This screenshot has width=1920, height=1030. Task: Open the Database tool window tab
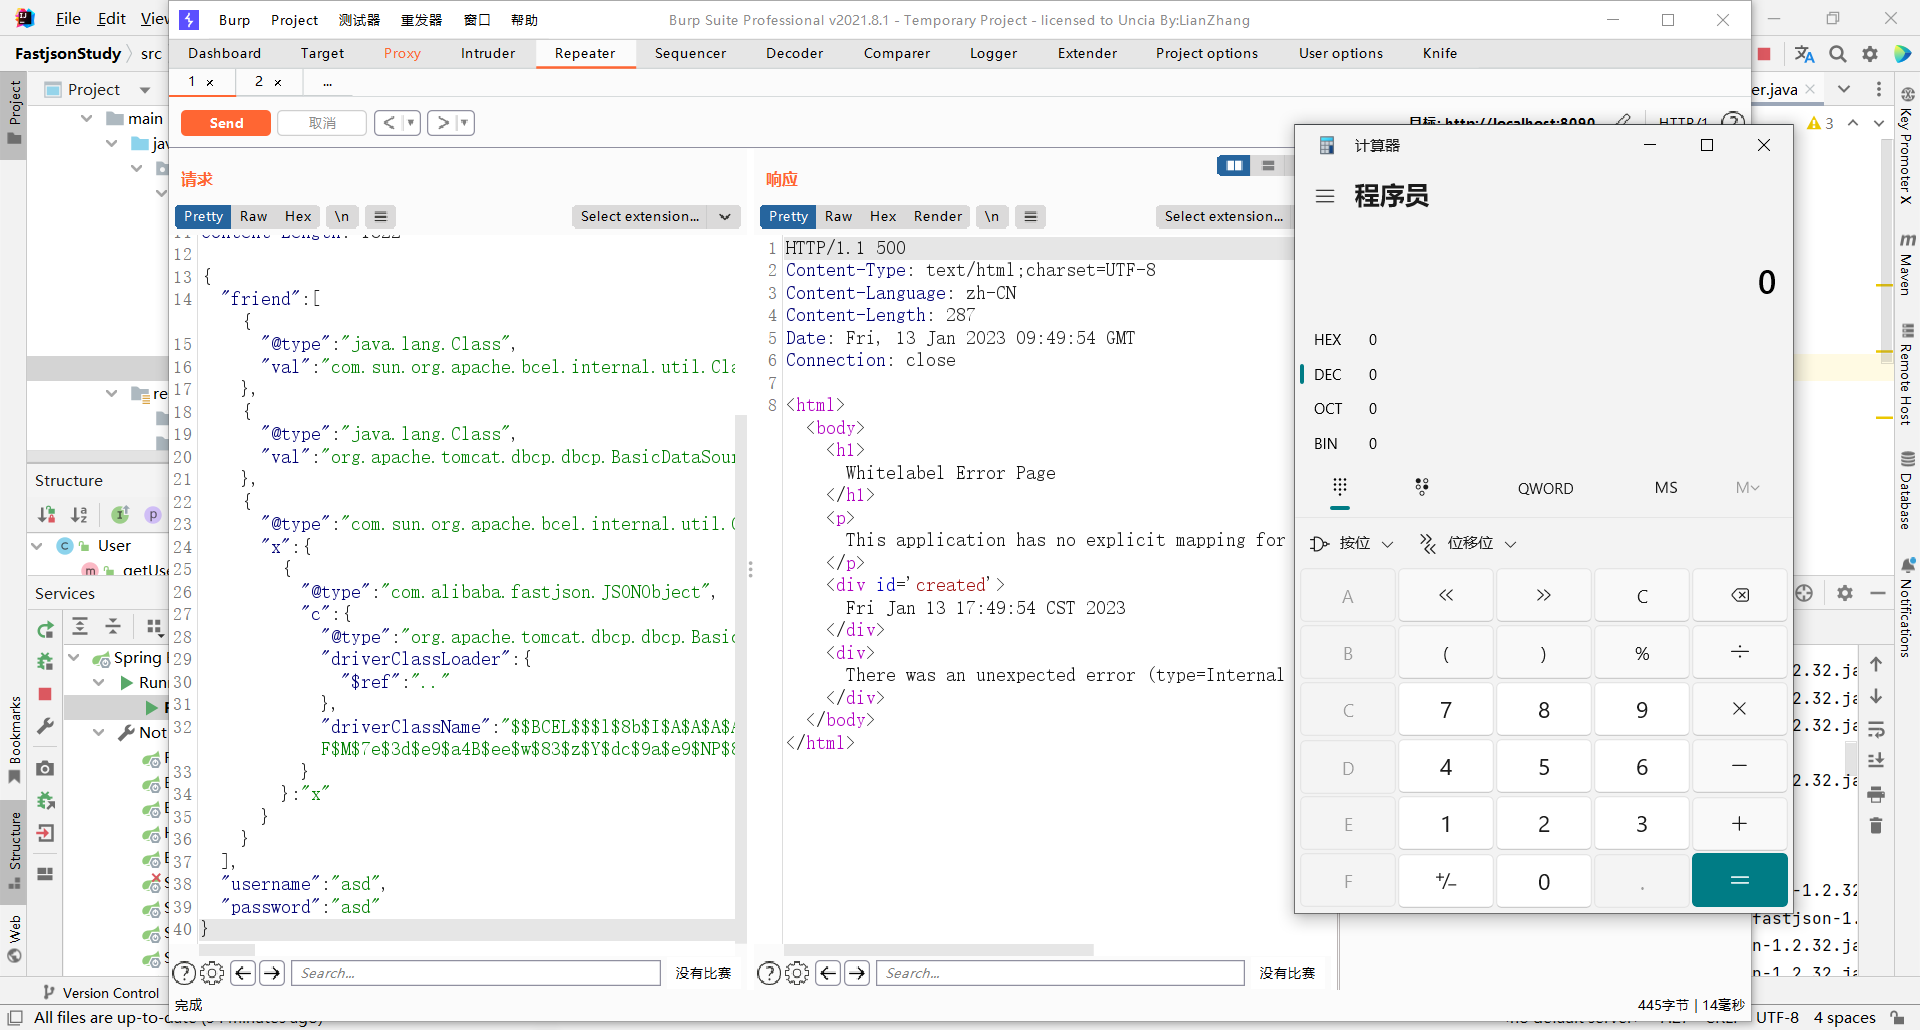click(x=1907, y=490)
